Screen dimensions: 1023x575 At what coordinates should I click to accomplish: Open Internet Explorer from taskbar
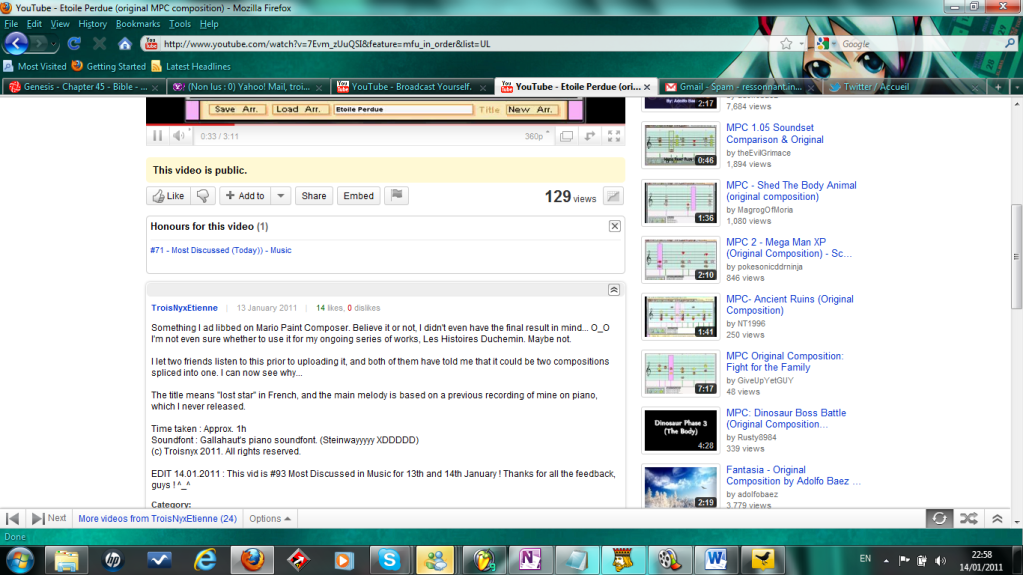pos(205,560)
